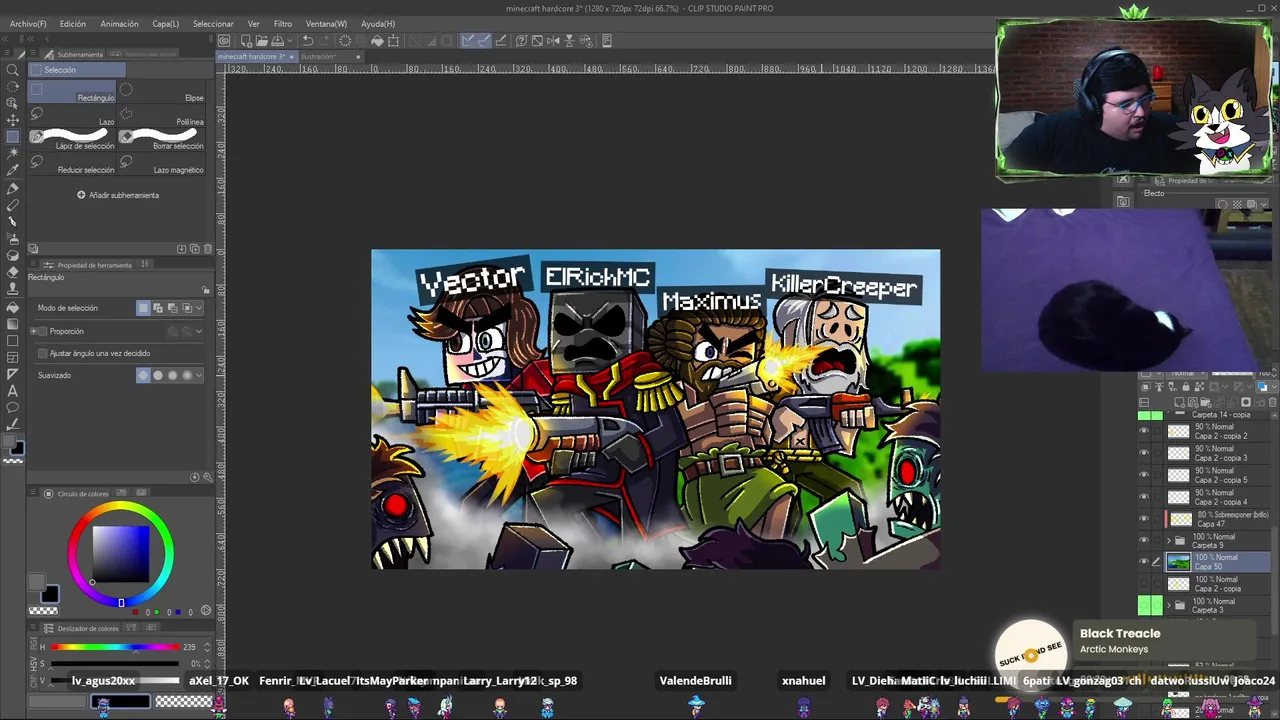This screenshot has height=720, width=1280.
Task: Enable Ajustar ángulo una vez decidido checkbox
Action: (42, 353)
